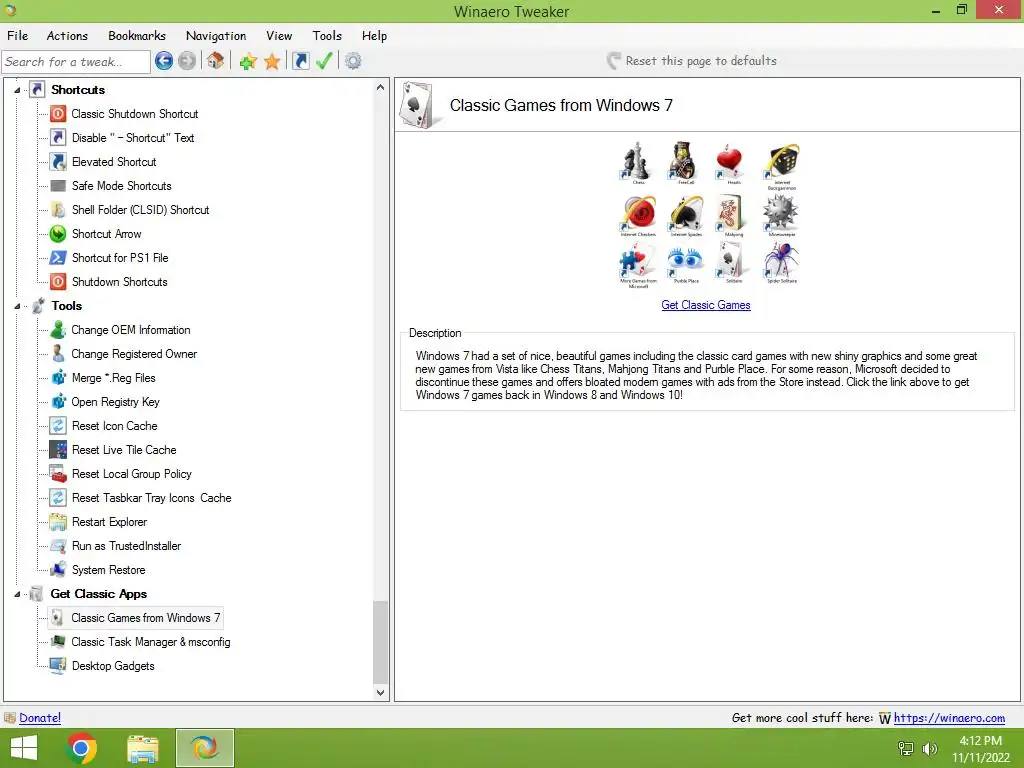Click the Reset Icon Cache icon
Image resolution: width=1024 pixels, height=768 pixels.
58,426
